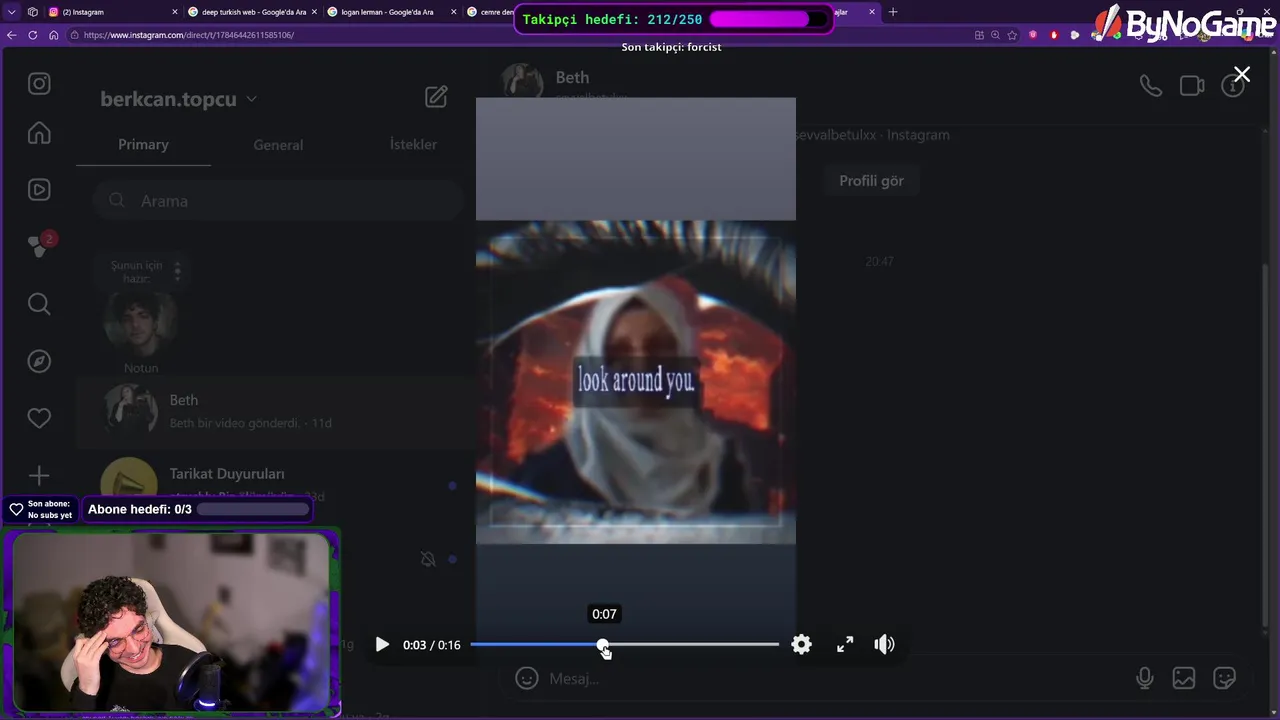Open Explore compass in the sidebar
The image size is (1280, 720).
pyautogui.click(x=39, y=361)
